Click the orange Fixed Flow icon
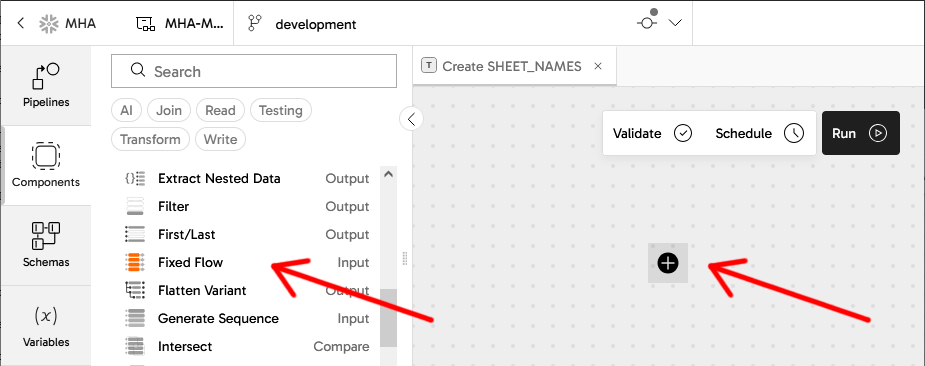 coord(135,262)
